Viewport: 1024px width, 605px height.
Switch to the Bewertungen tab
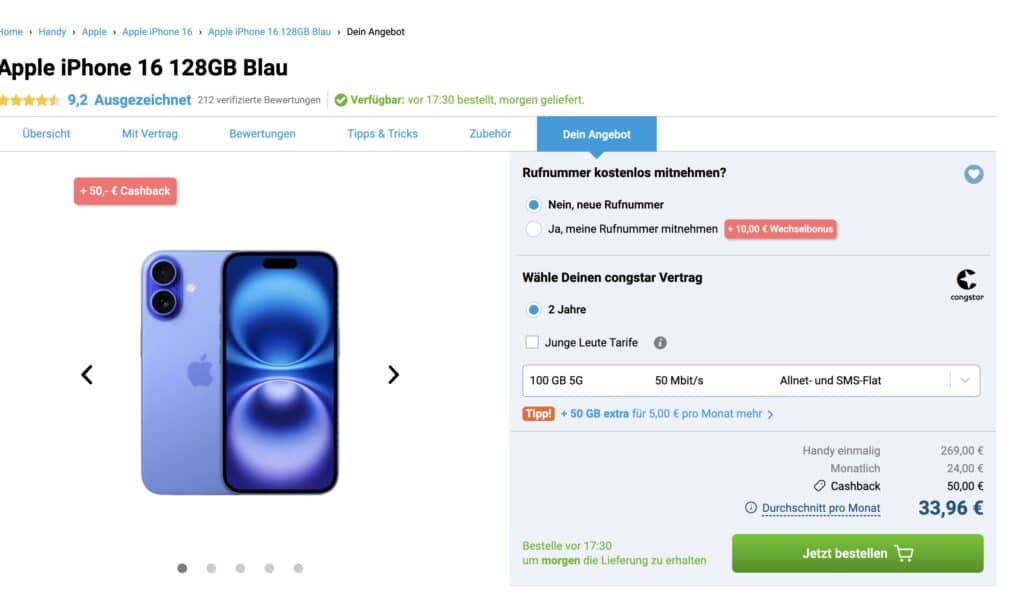point(262,134)
